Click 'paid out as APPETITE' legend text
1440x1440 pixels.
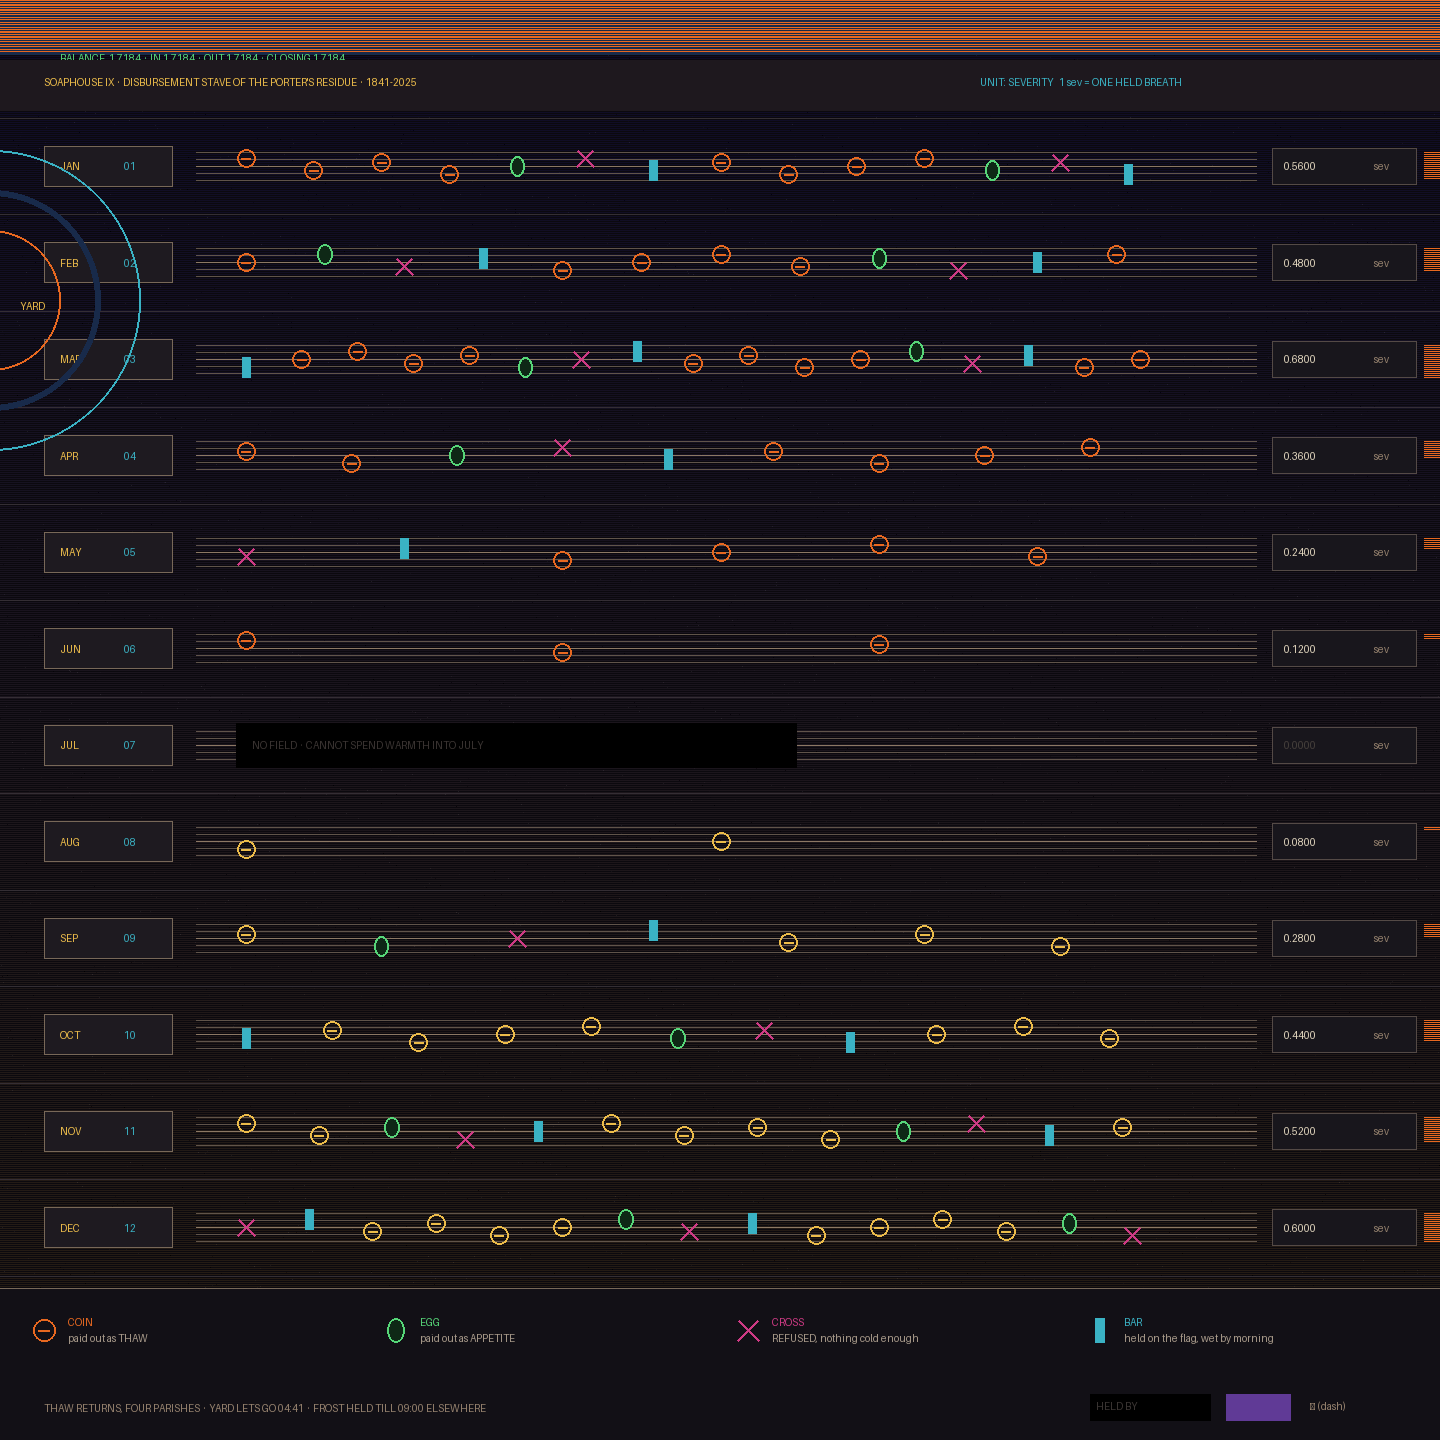467,1338
